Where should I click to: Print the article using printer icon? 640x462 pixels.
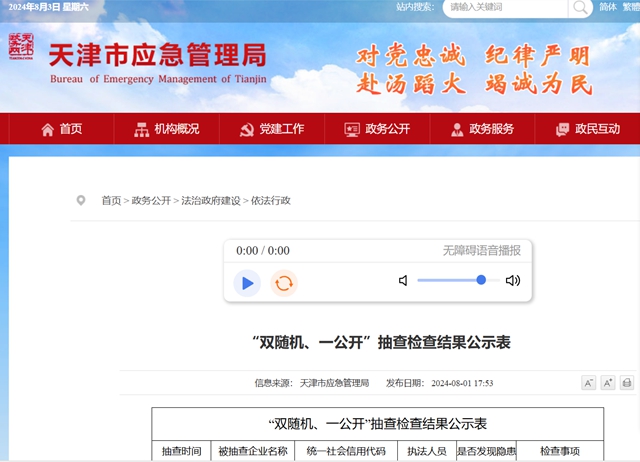(626, 383)
